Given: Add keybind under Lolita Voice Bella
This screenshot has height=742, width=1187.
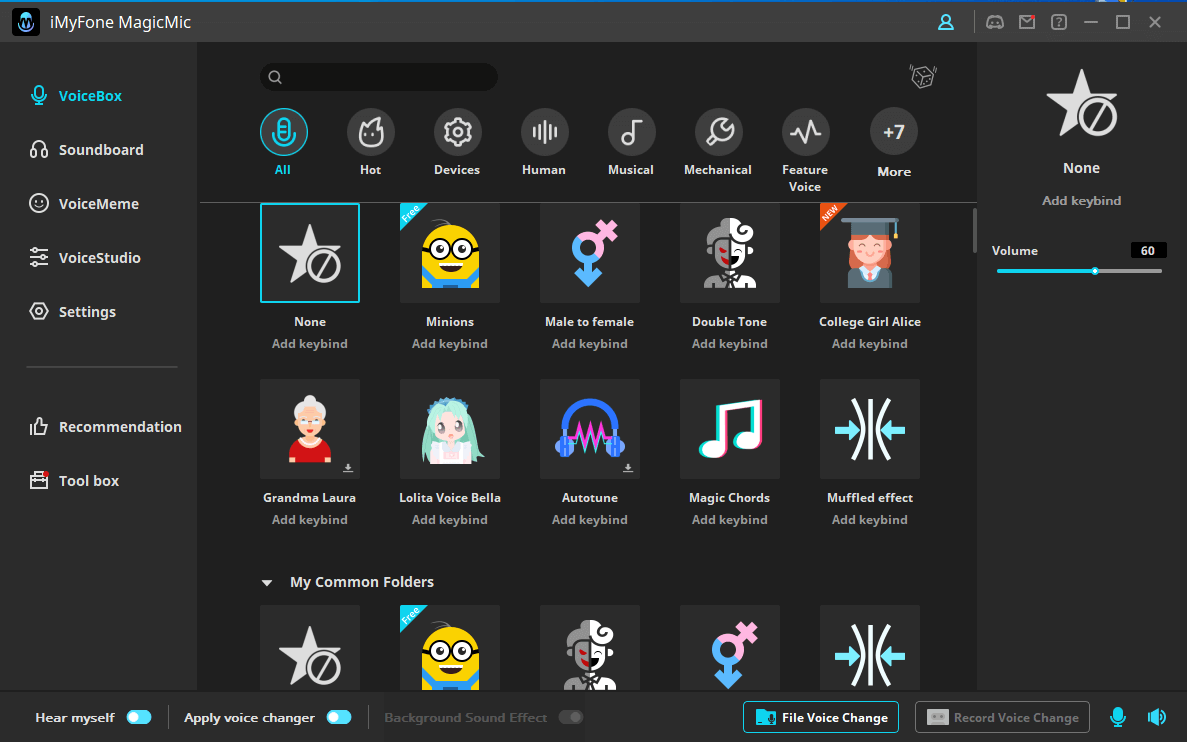Looking at the screenshot, I should [x=450, y=519].
